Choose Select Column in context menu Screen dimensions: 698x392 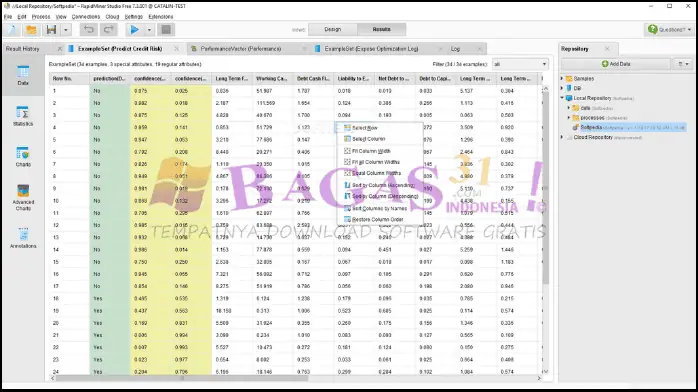[x=380, y=139]
